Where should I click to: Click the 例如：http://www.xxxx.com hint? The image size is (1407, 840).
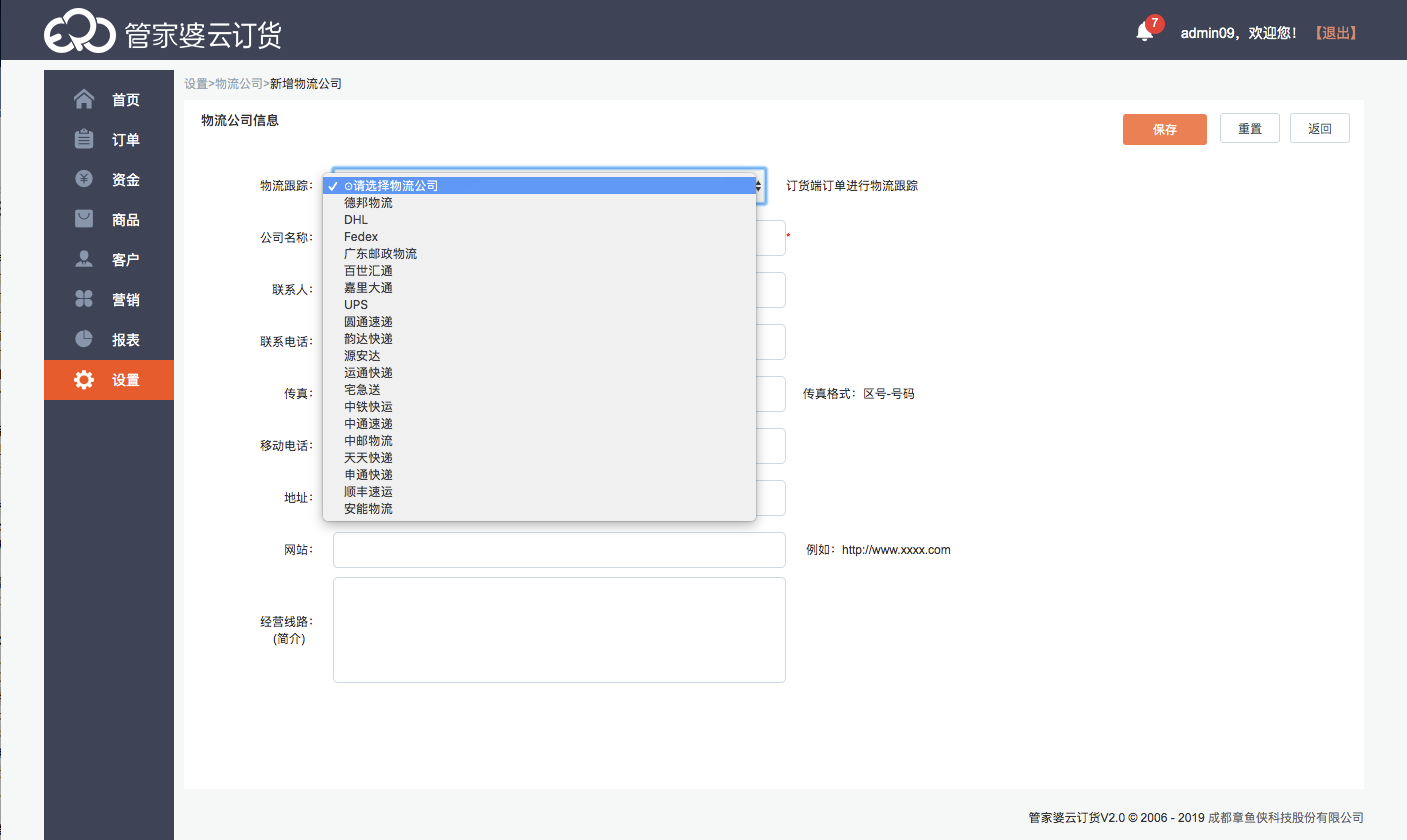click(879, 550)
